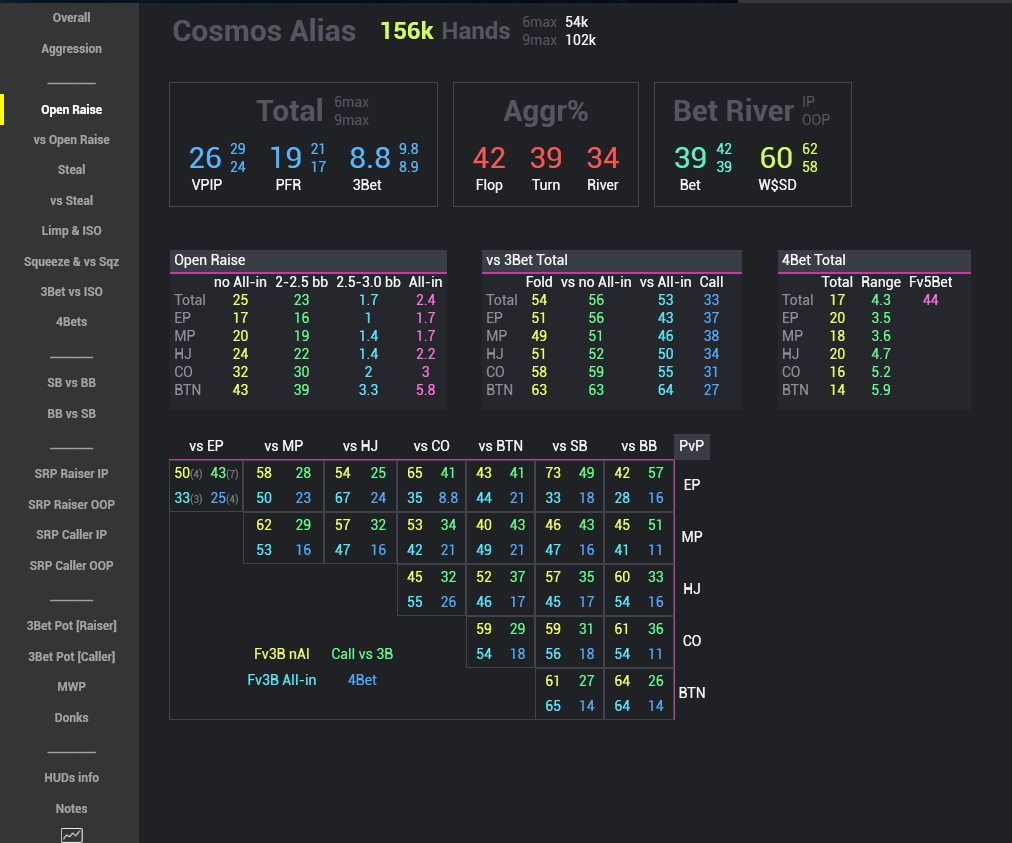Open the 3Bet Pot [Caller] section
Screen dimensions: 1012x843
coord(71,656)
